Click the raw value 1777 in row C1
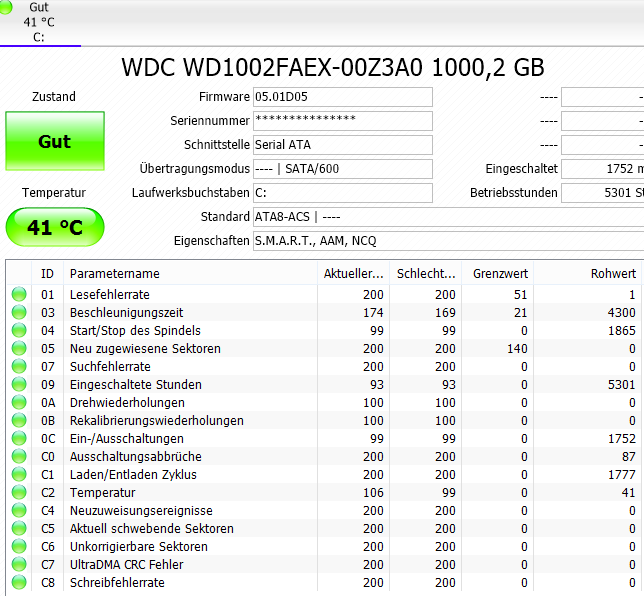The width and height of the screenshot is (644, 596). (x=621, y=474)
